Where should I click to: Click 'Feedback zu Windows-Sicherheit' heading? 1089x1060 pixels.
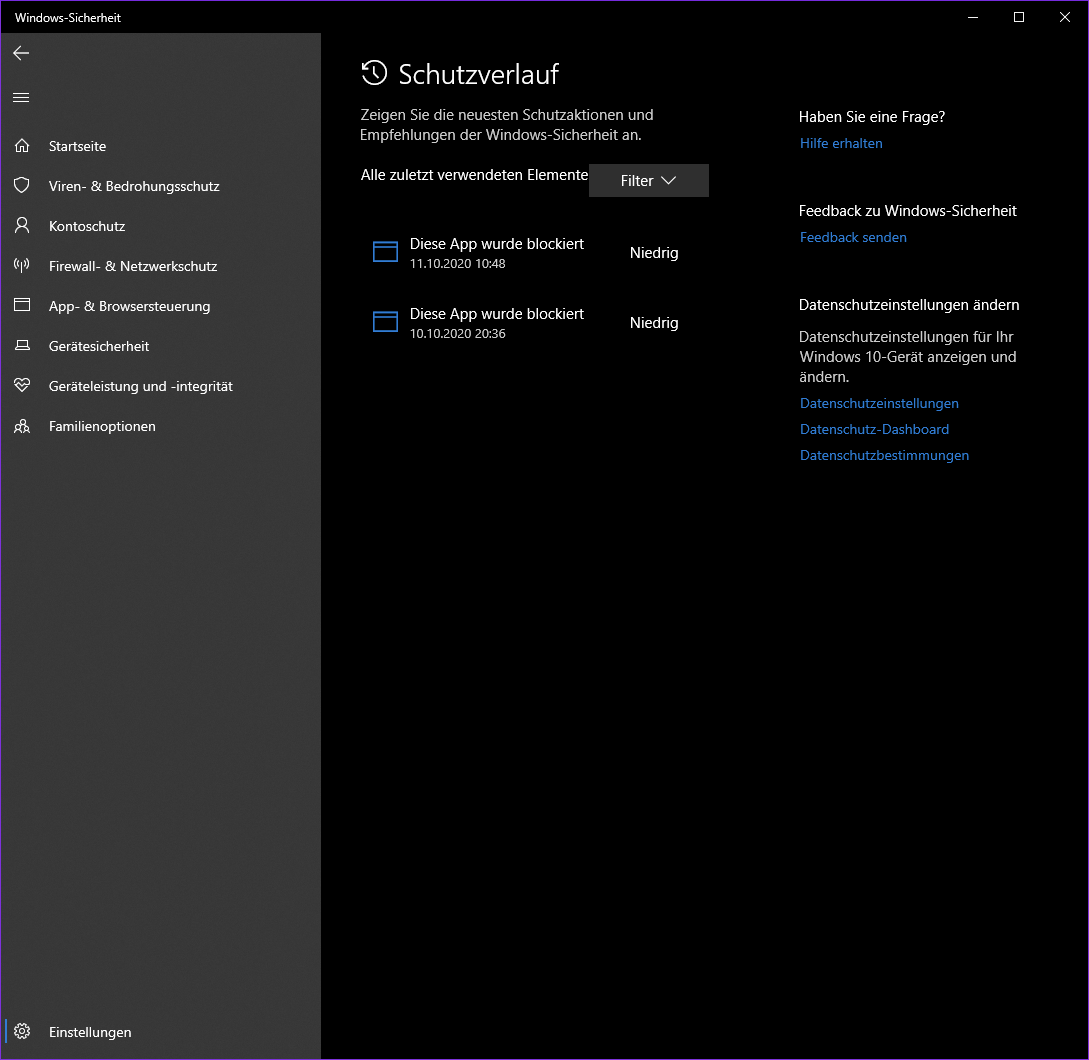pyautogui.click(x=907, y=210)
